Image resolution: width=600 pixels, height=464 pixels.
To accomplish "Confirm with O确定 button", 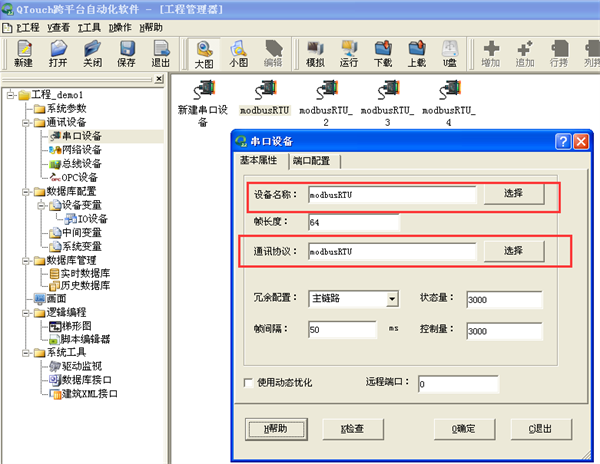I will tap(464, 429).
